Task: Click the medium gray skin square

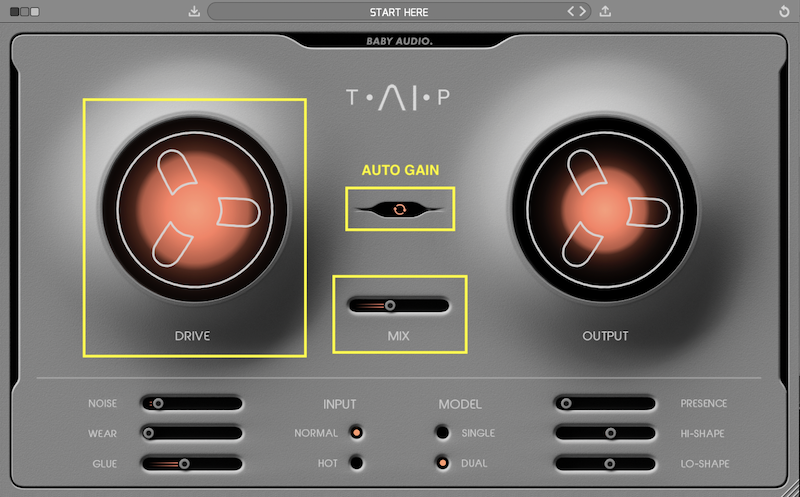Action: pyautogui.click(x=24, y=11)
